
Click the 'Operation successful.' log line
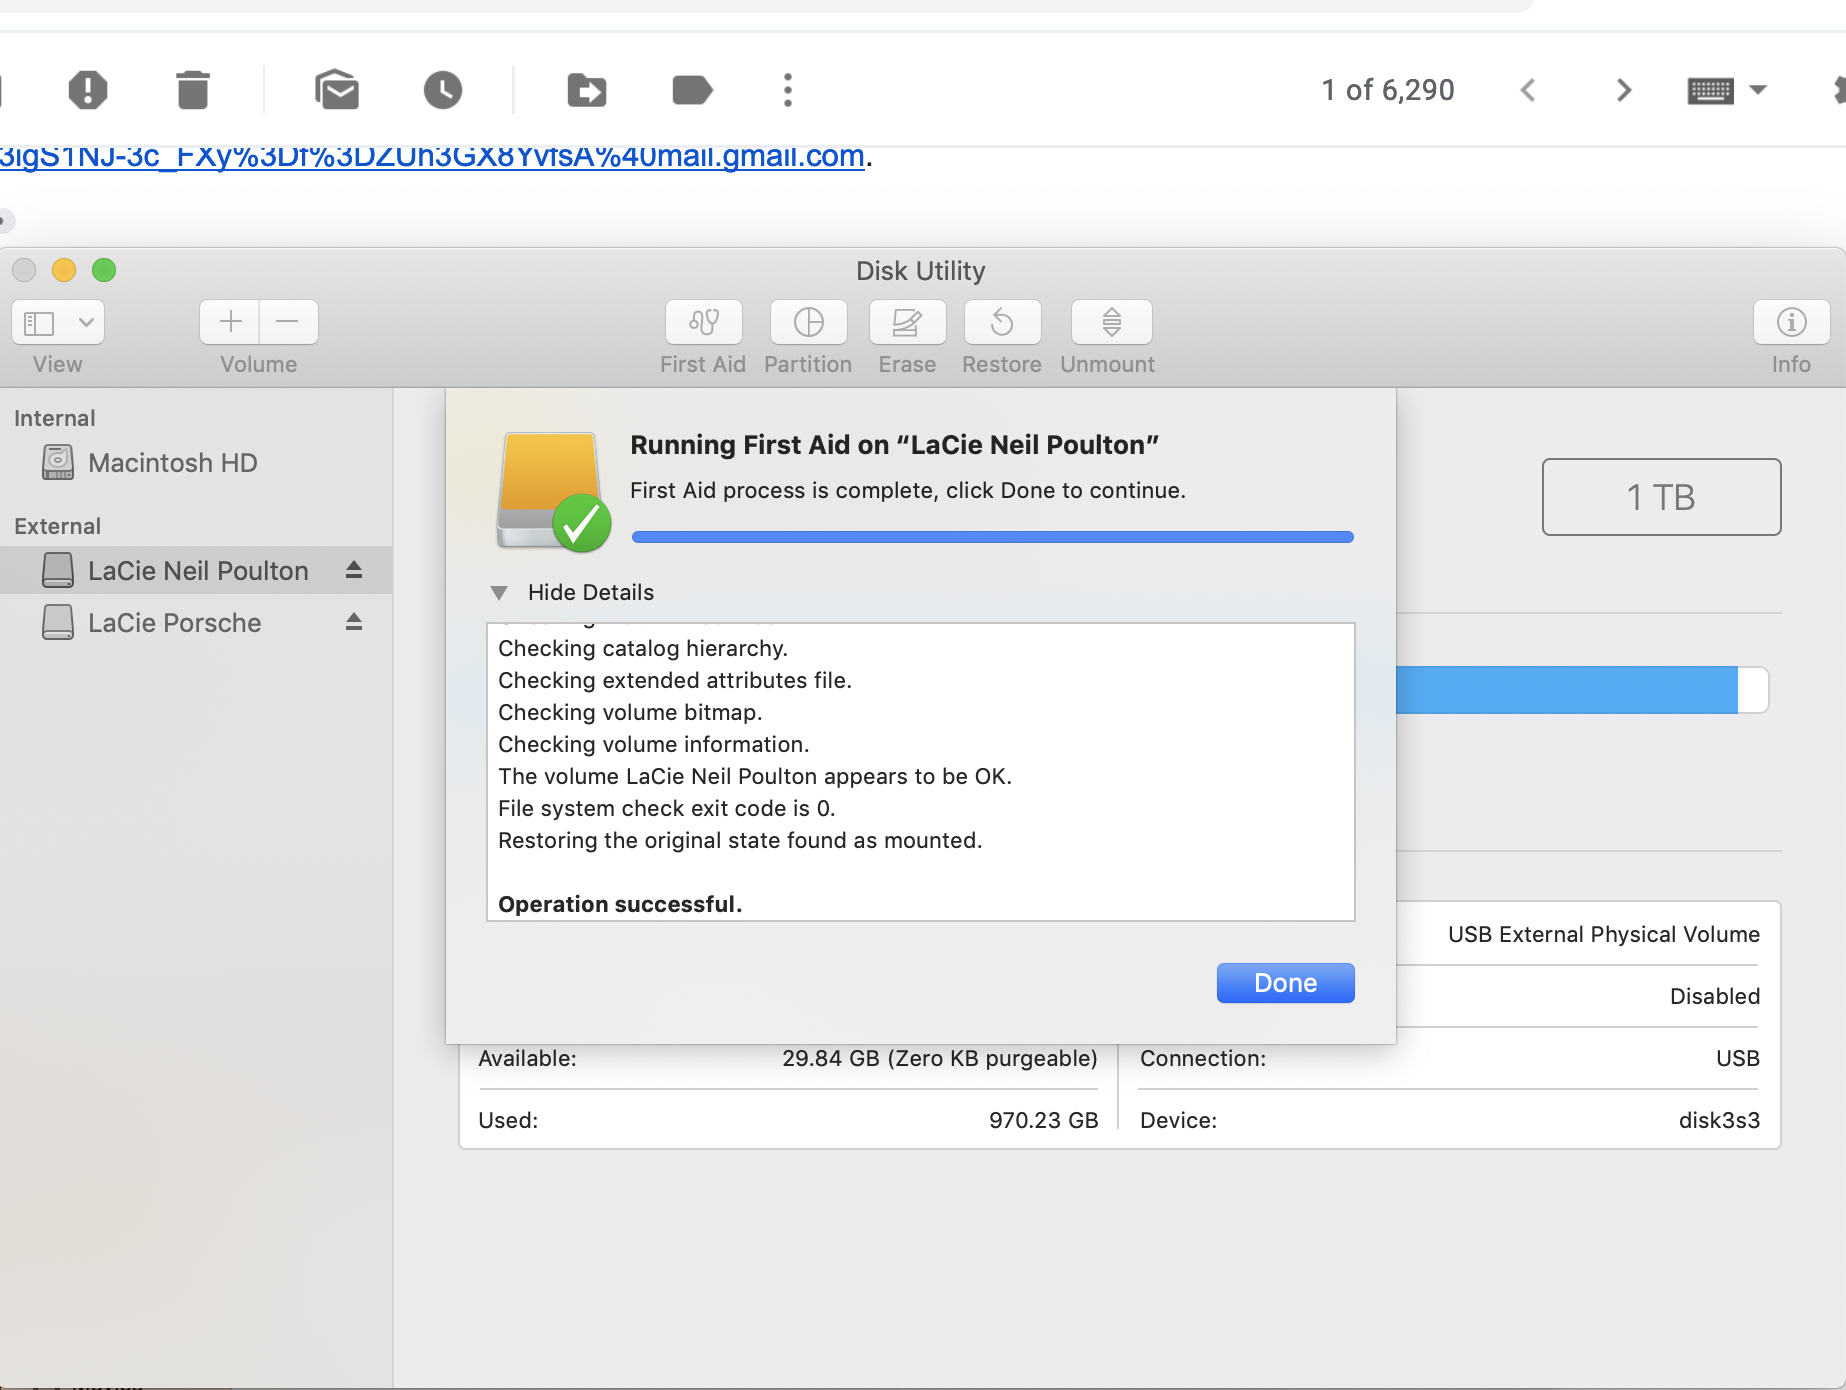point(620,904)
